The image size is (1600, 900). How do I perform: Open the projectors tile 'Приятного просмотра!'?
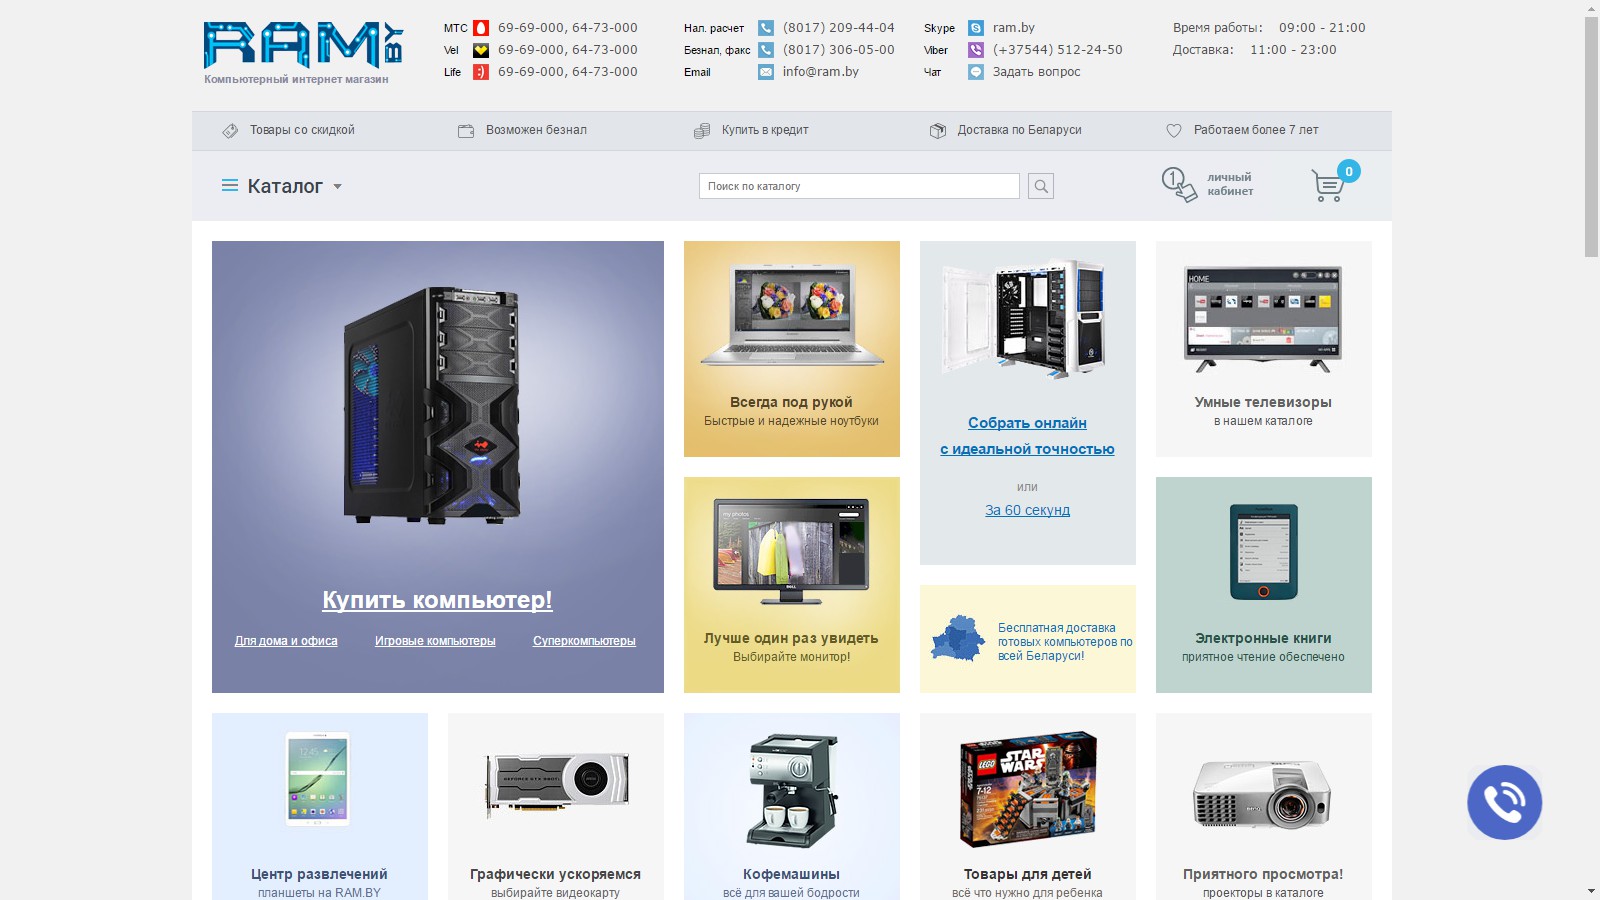pos(1264,806)
